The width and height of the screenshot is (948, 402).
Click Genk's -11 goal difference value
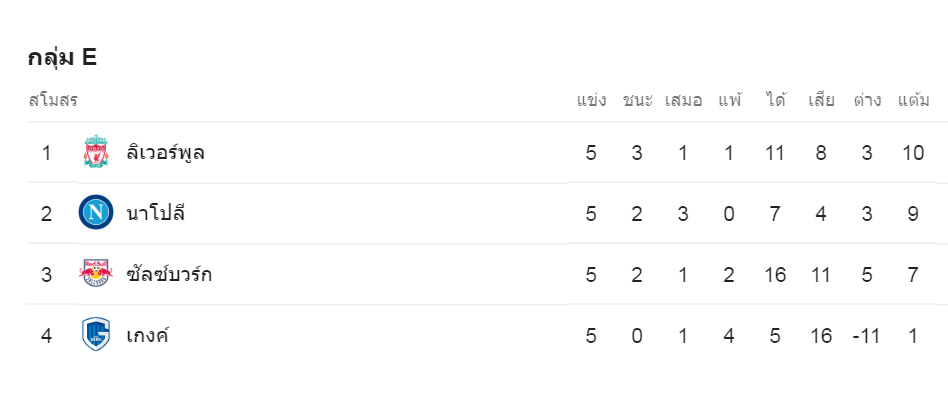point(866,335)
